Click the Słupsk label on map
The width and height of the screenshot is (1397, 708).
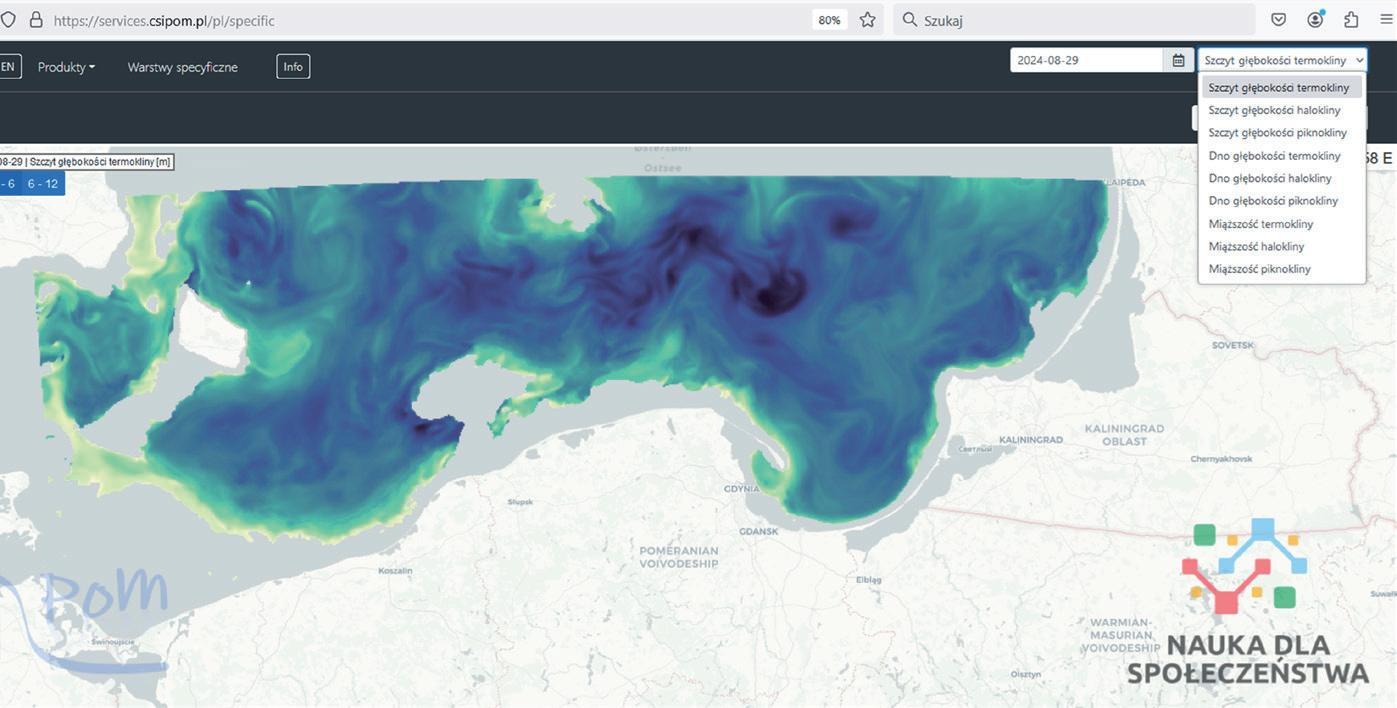(x=520, y=501)
